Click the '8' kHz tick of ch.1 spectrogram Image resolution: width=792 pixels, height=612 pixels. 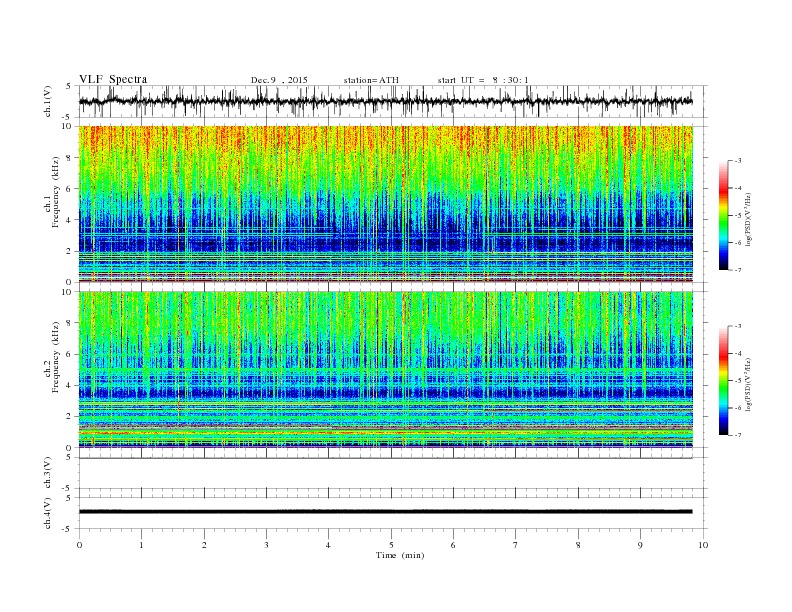[70, 158]
